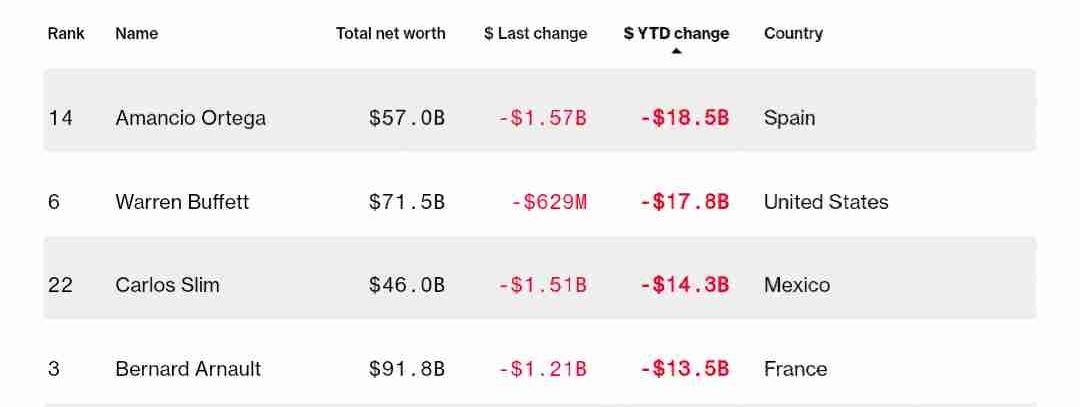Click Warren Buffett's -$17.8B YTD change

tap(684, 202)
